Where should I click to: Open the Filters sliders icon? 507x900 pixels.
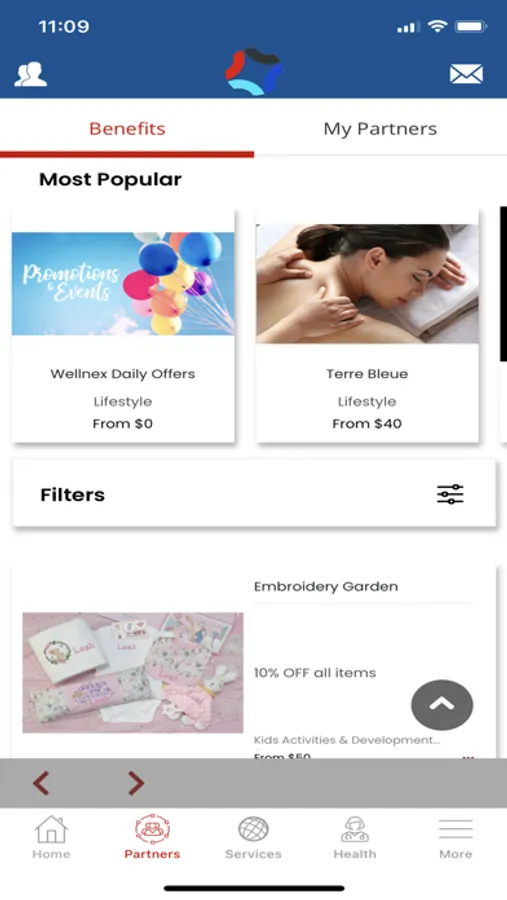pyautogui.click(x=450, y=494)
